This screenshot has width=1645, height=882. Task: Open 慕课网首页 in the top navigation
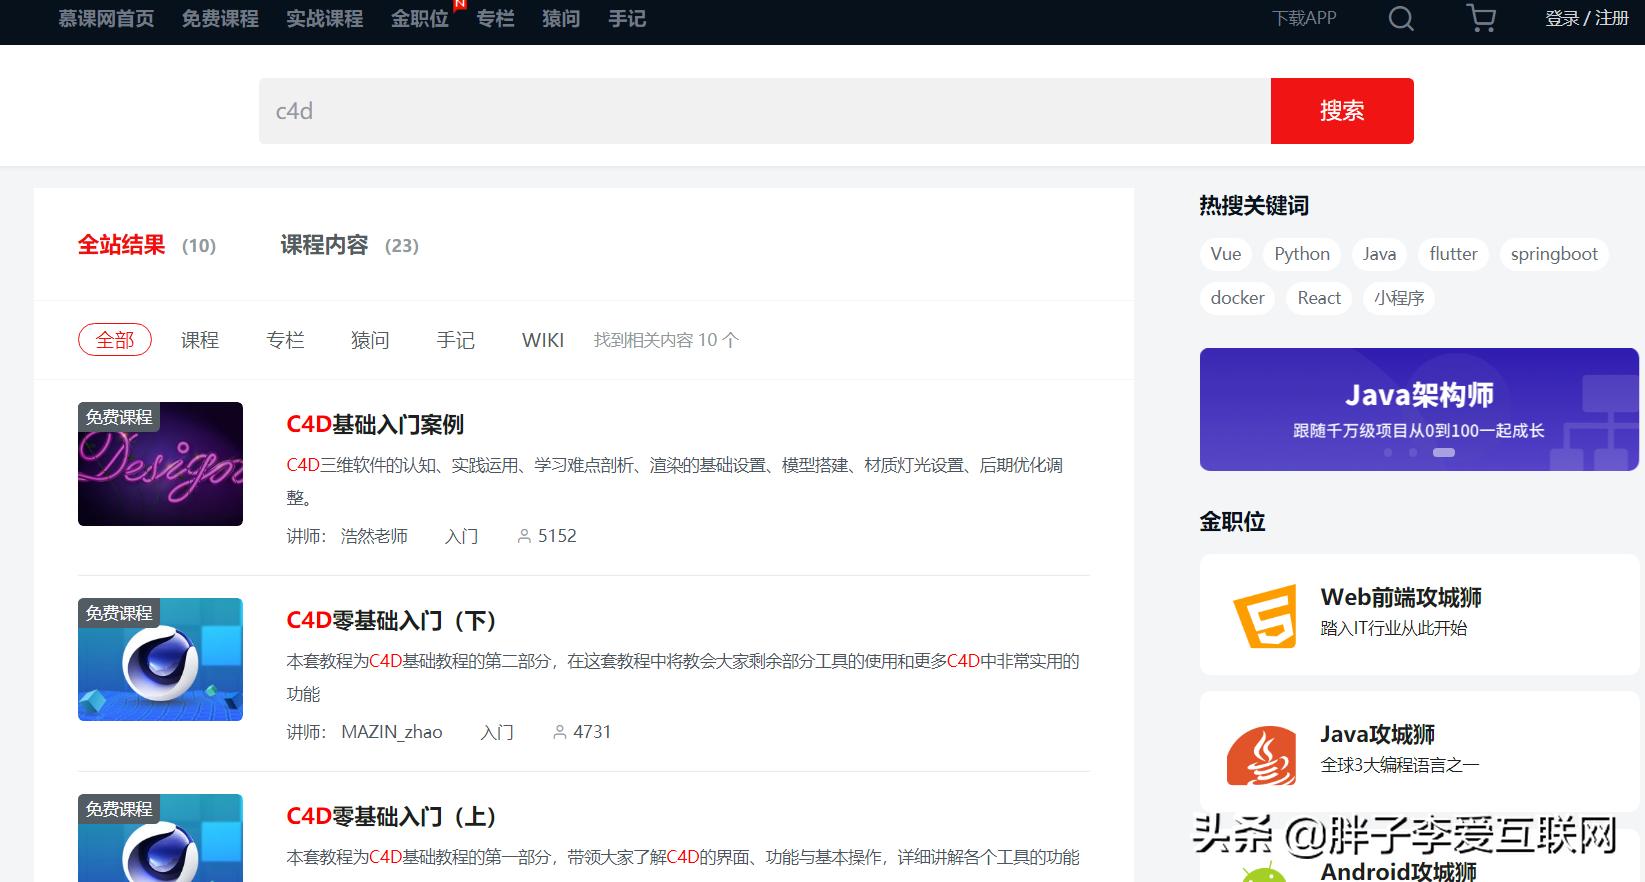coord(106,19)
